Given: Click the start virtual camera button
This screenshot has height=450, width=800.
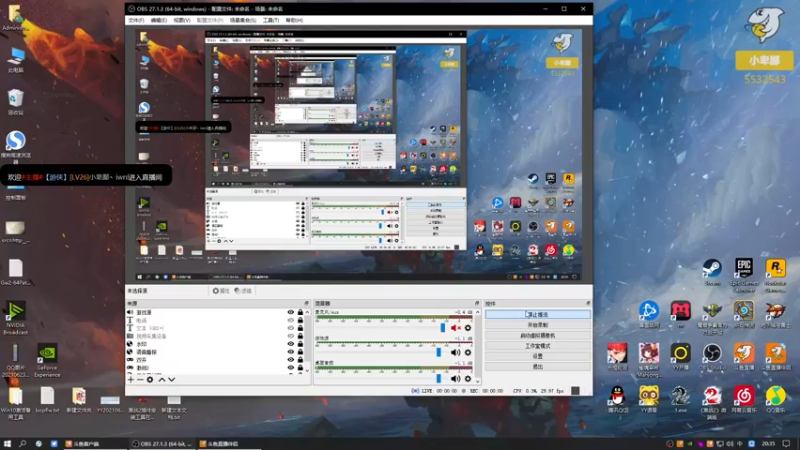Looking at the screenshot, I should 538,336.
